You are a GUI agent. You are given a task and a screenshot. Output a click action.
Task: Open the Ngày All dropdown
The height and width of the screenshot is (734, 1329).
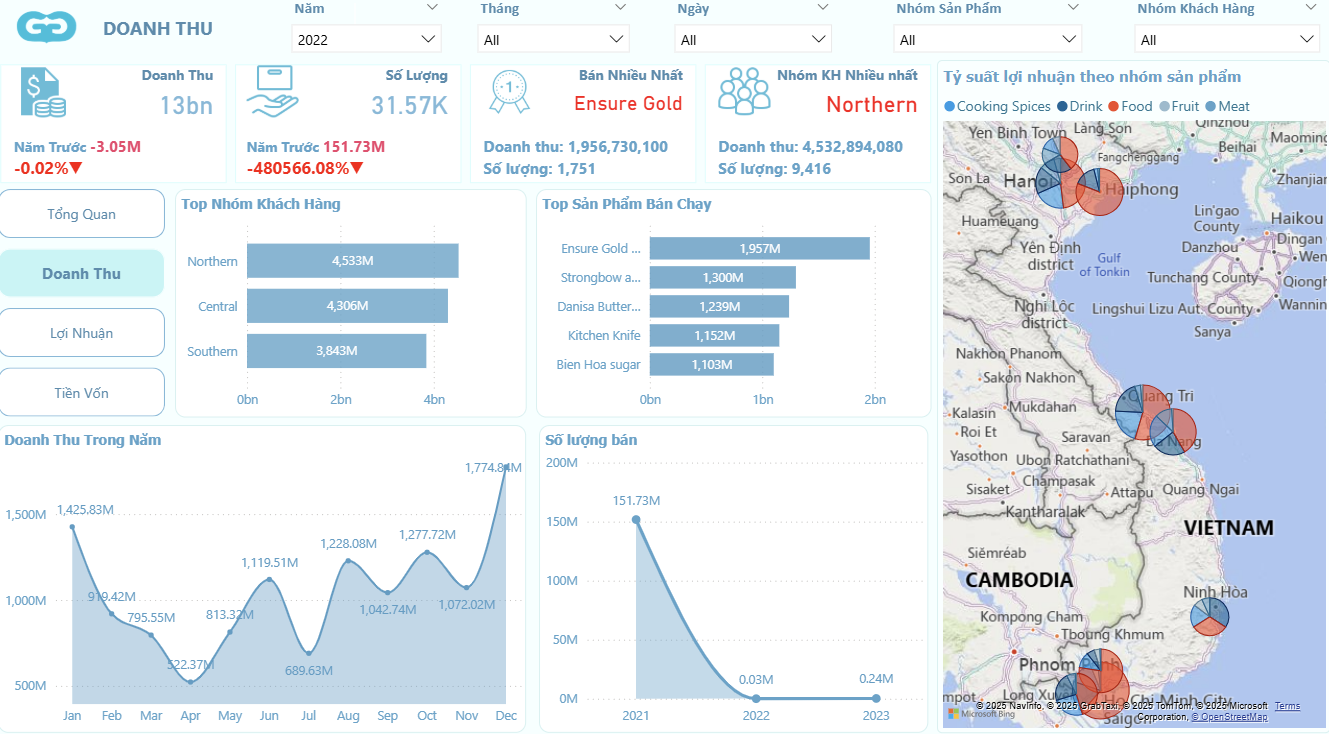[x=754, y=40]
